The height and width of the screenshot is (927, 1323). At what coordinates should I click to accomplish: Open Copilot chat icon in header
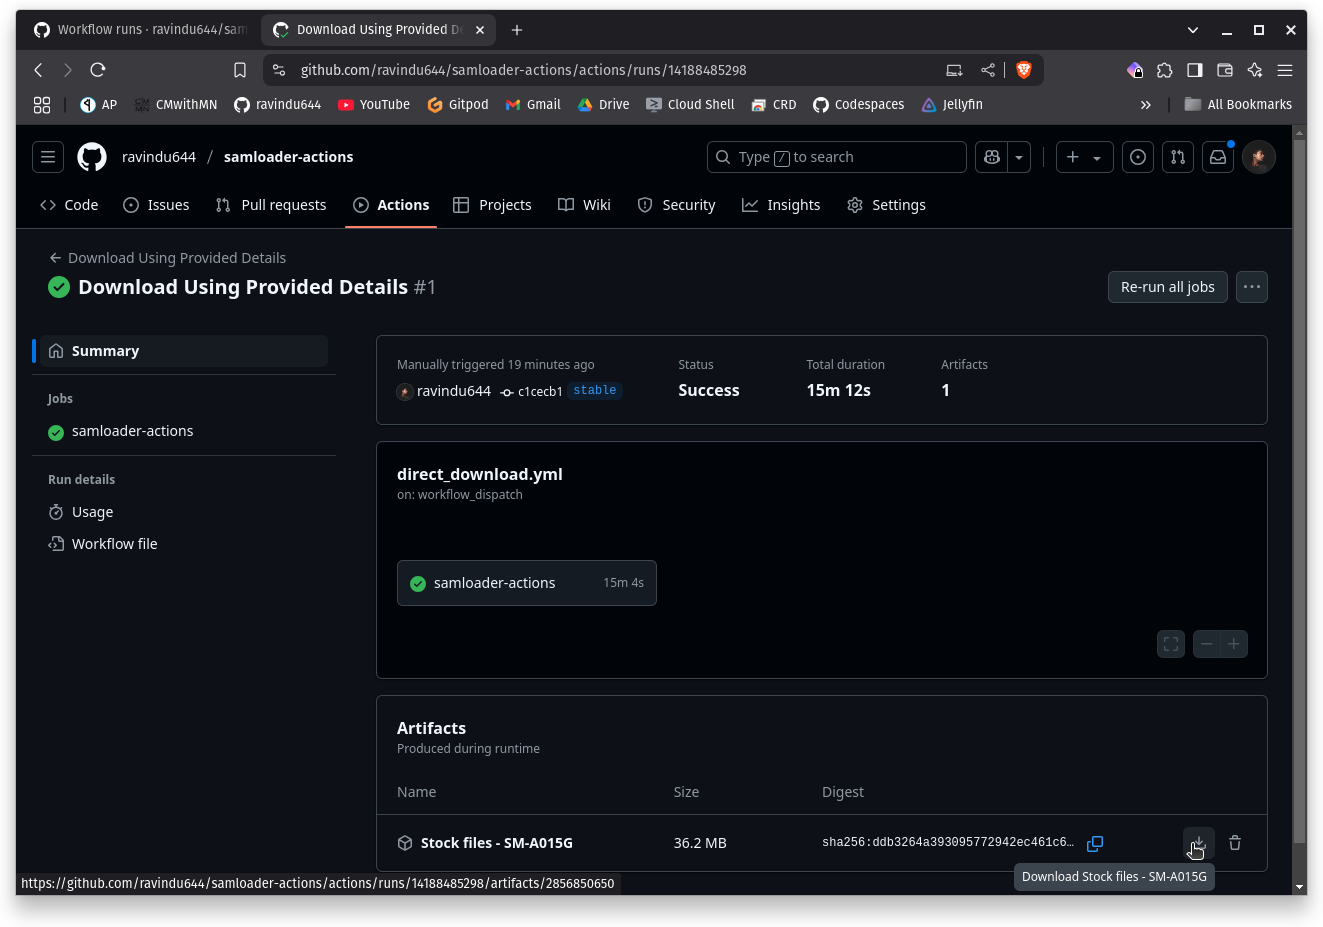(x=992, y=157)
